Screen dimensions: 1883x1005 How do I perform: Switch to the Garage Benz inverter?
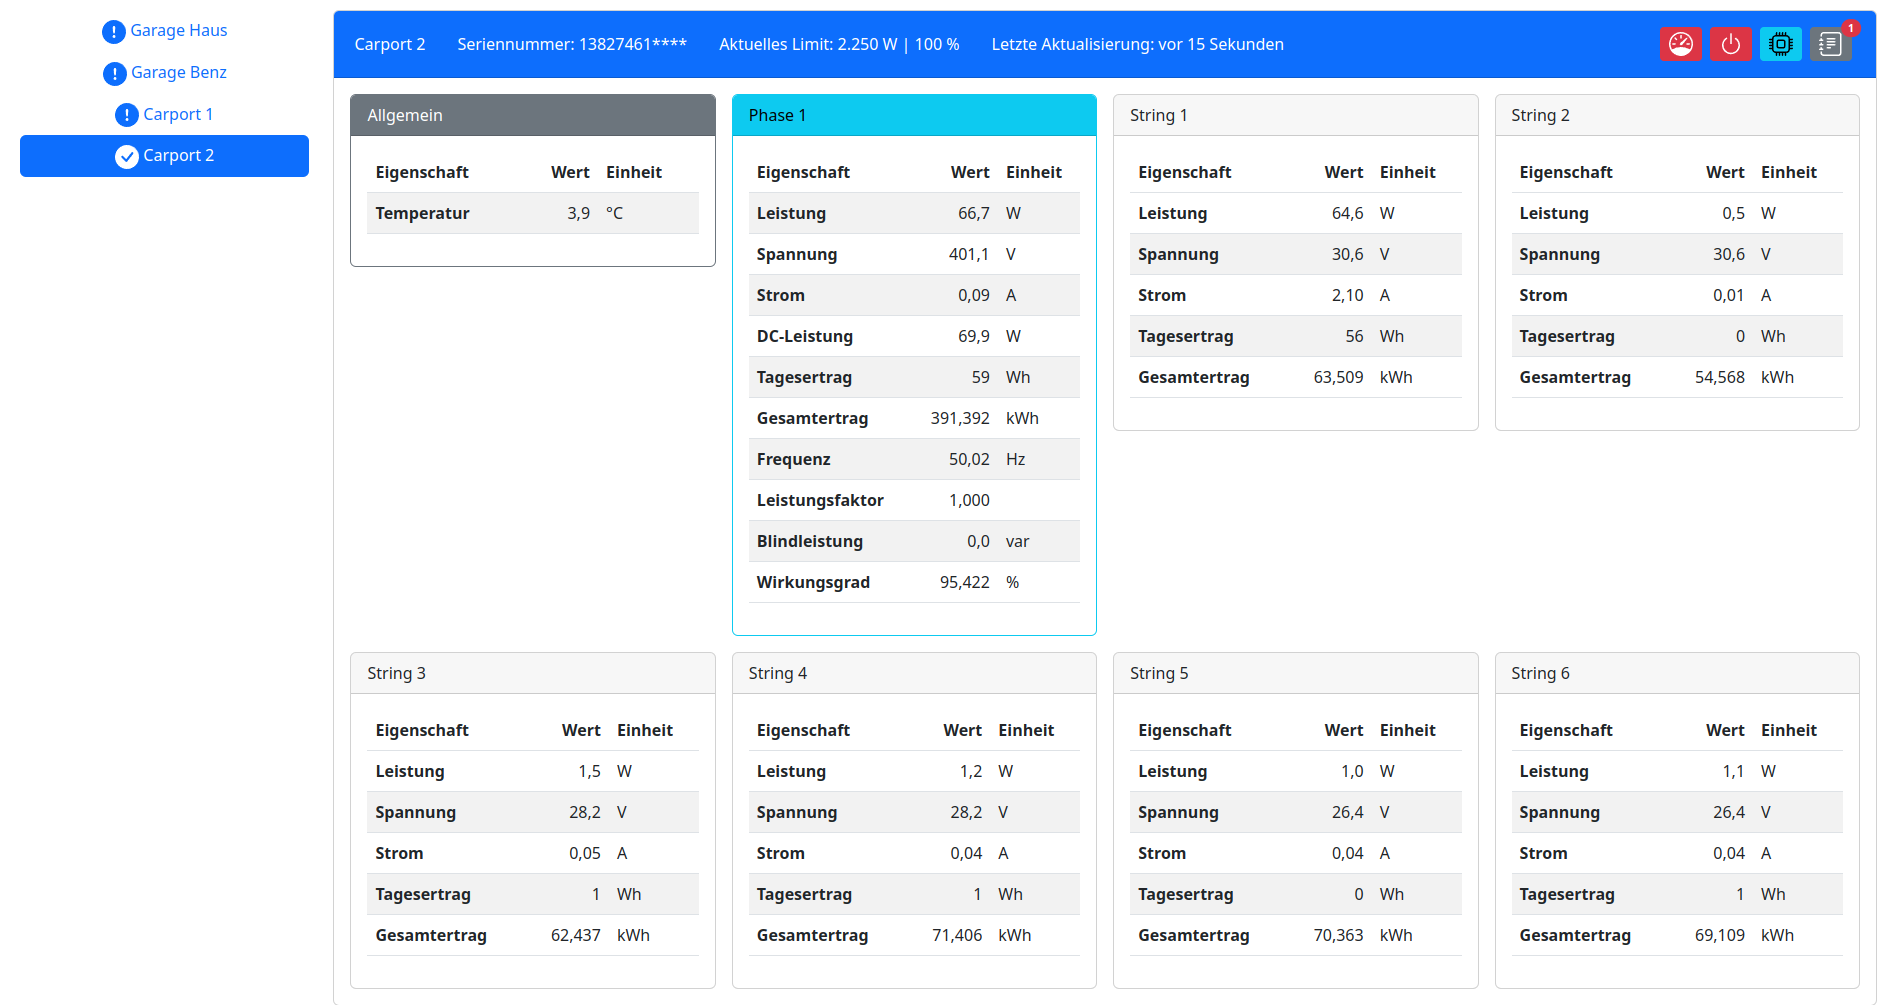point(178,73)
